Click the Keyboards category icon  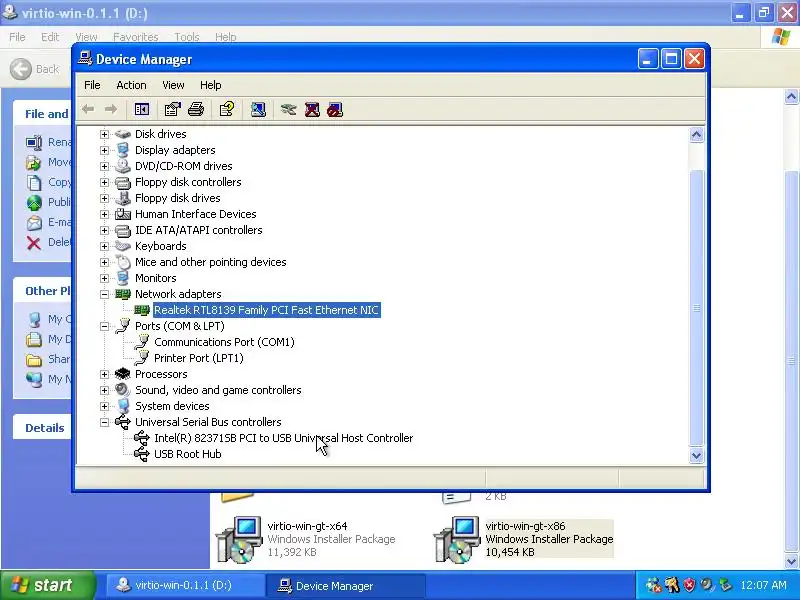coord(122,246)
